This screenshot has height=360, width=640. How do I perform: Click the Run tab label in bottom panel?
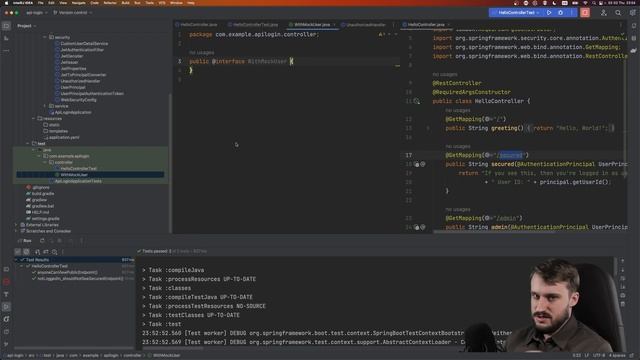click(x=27, y=241)
